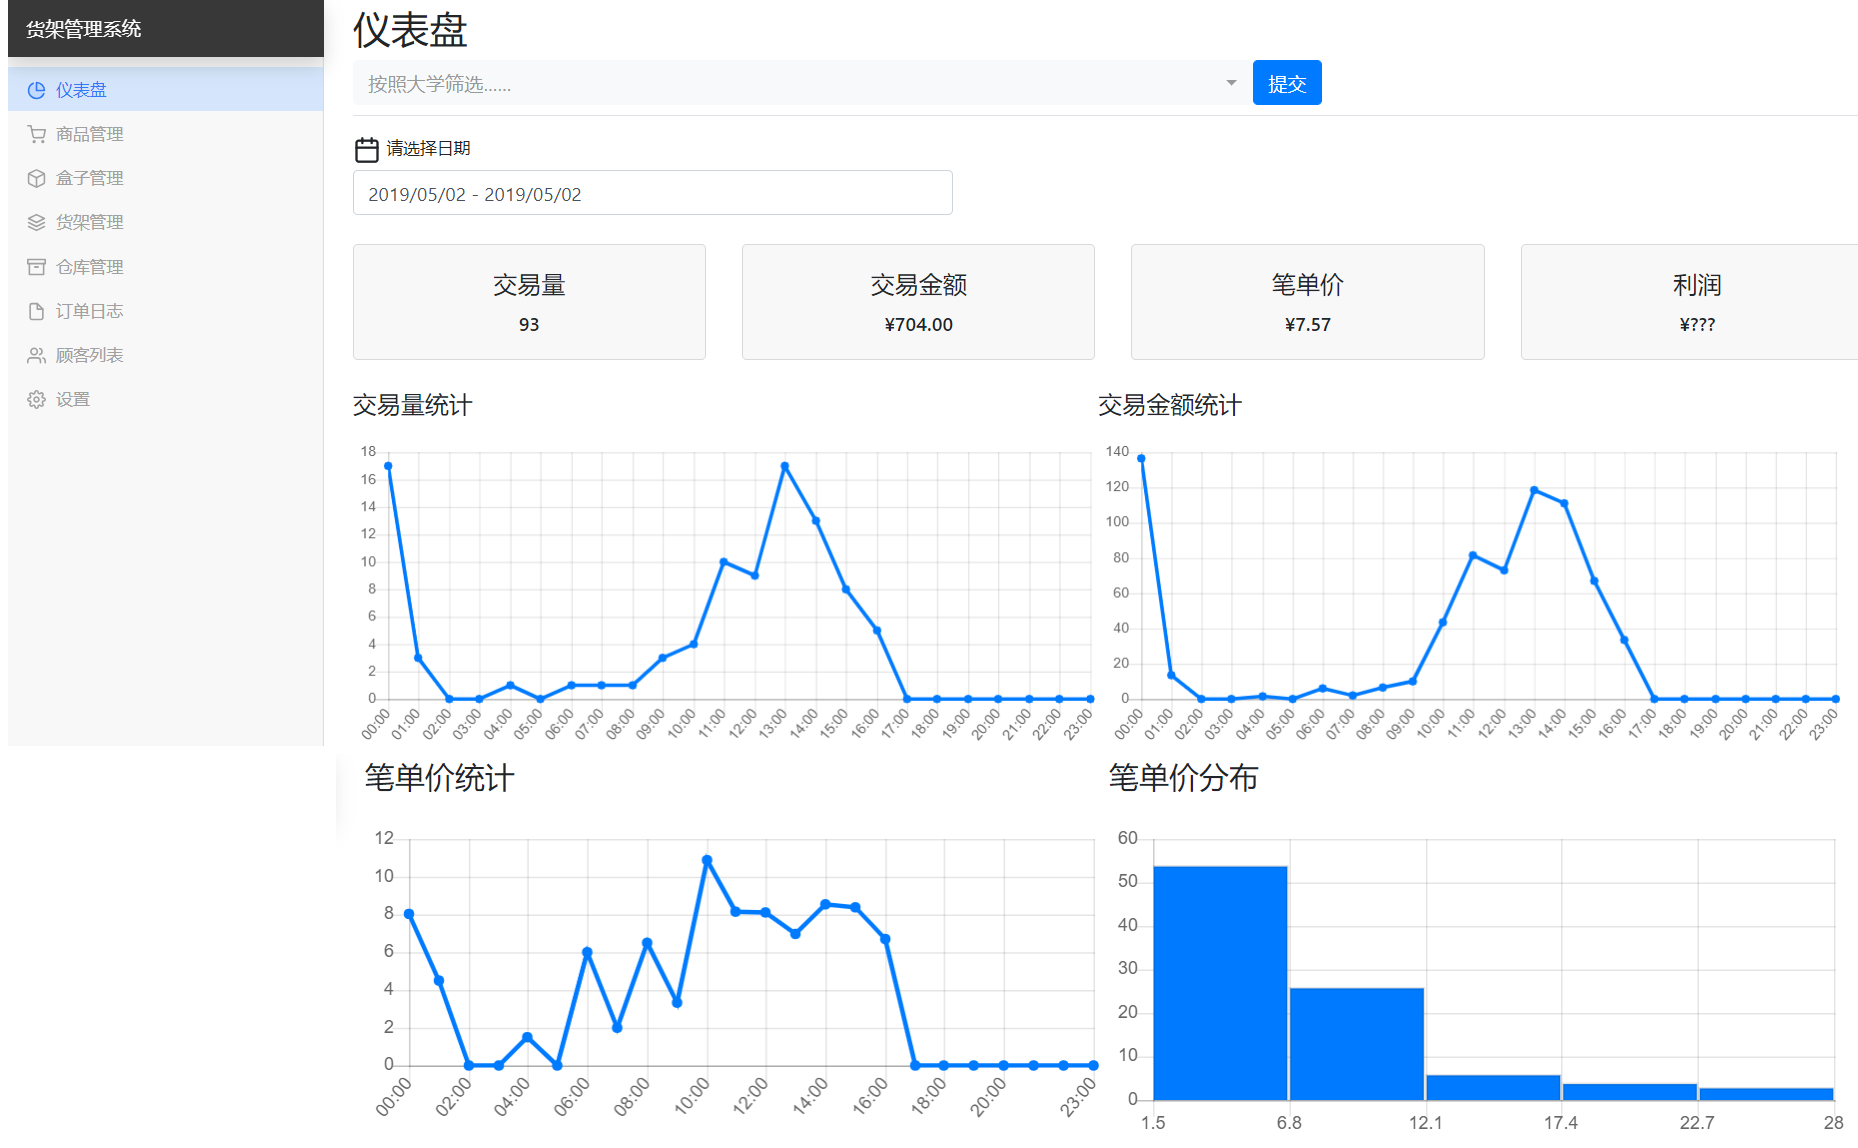Open the date range picker field
The width and height of the screenshot is (1858, 1148).
pos(652,193)
